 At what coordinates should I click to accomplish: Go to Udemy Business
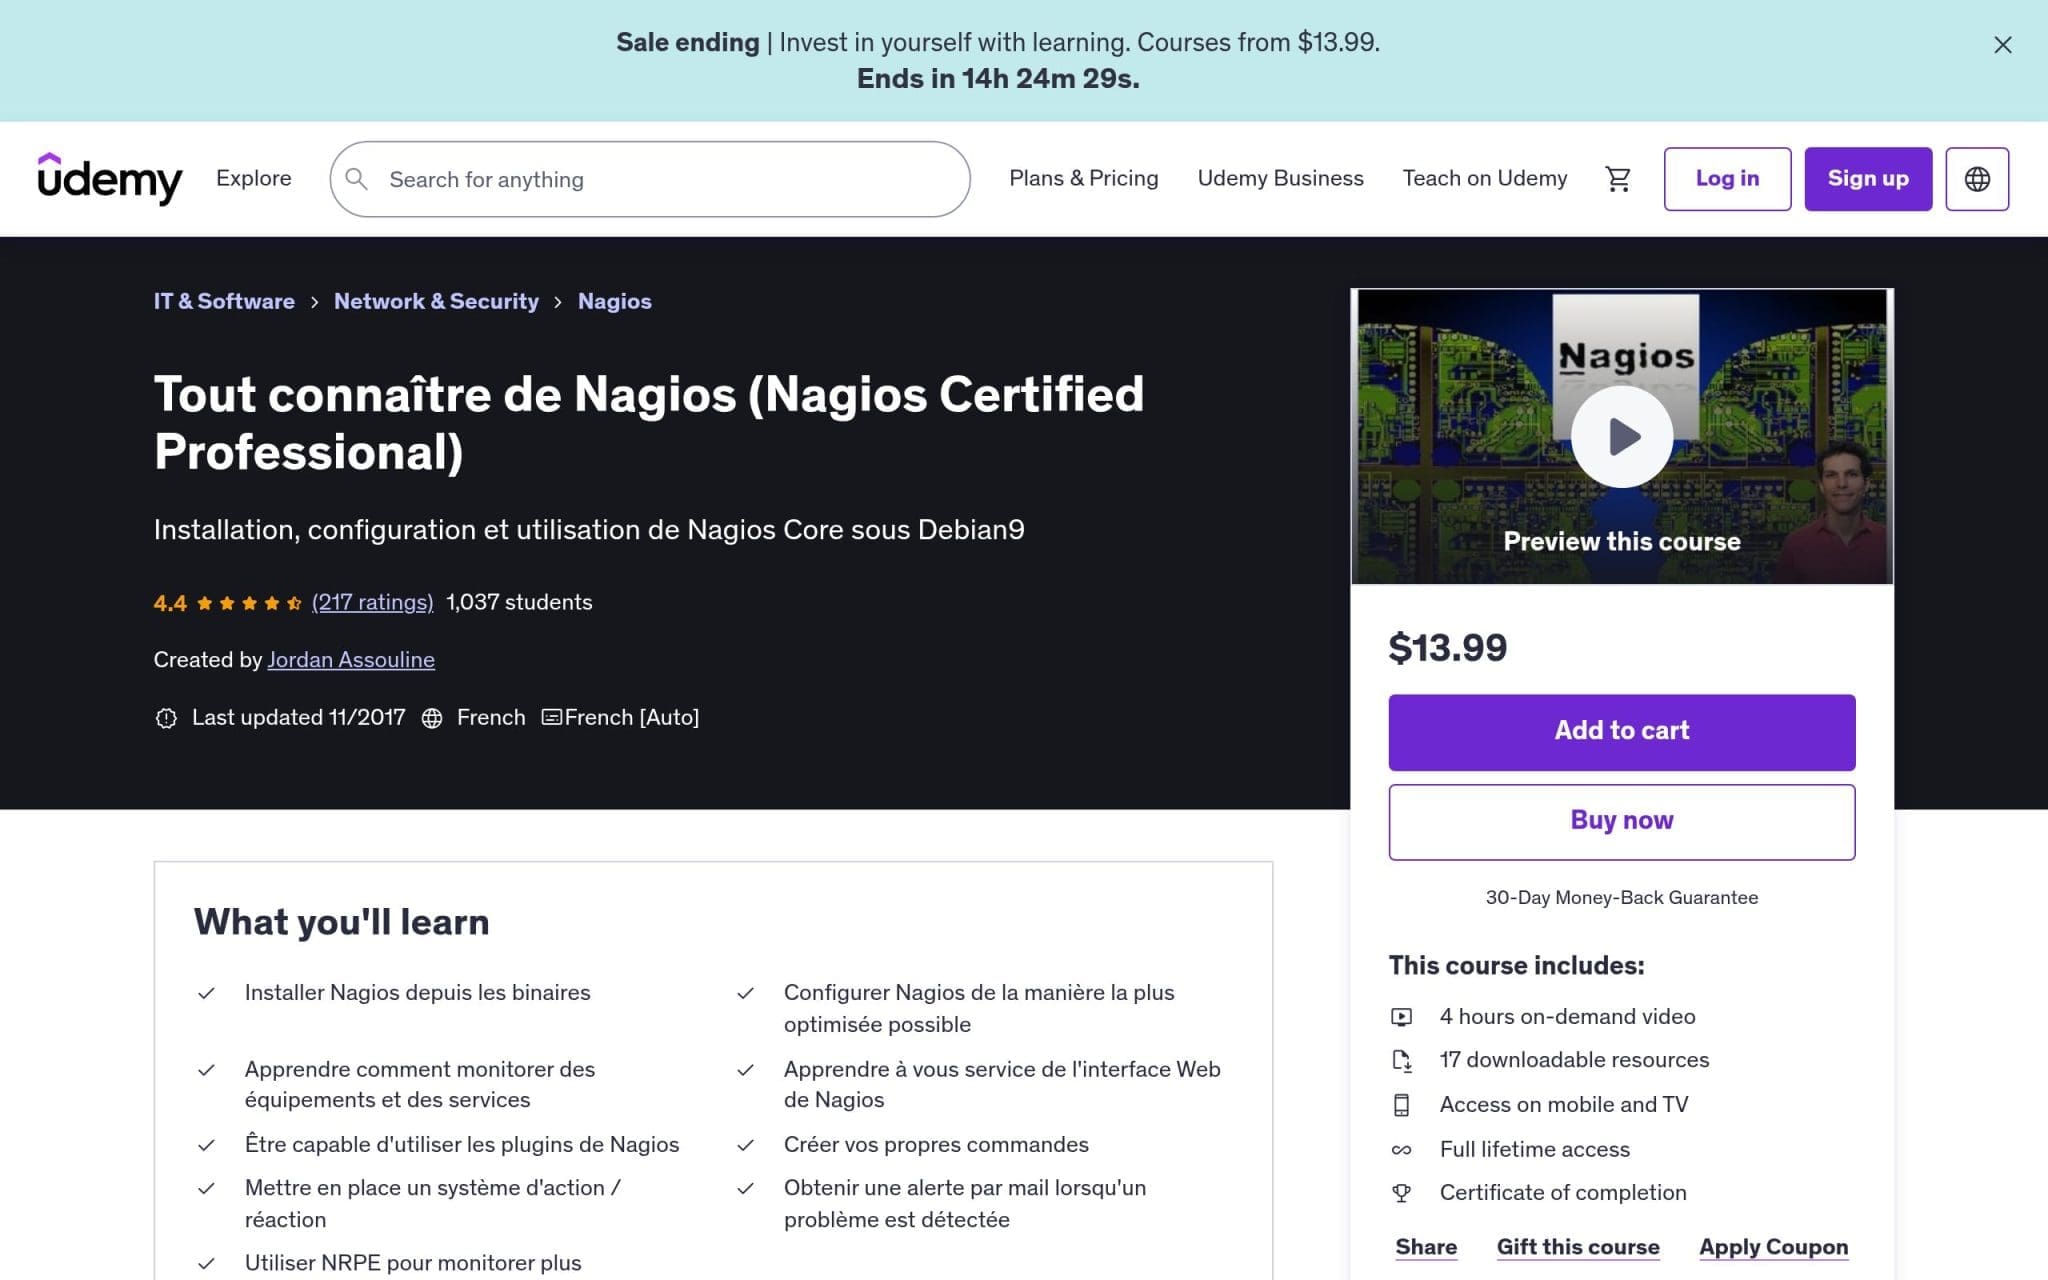pyautogui.click(x=1280, y=178)
